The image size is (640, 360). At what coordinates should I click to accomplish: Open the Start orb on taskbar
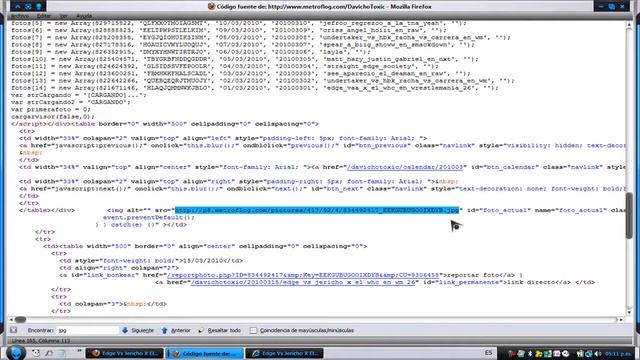coord(16,353)
